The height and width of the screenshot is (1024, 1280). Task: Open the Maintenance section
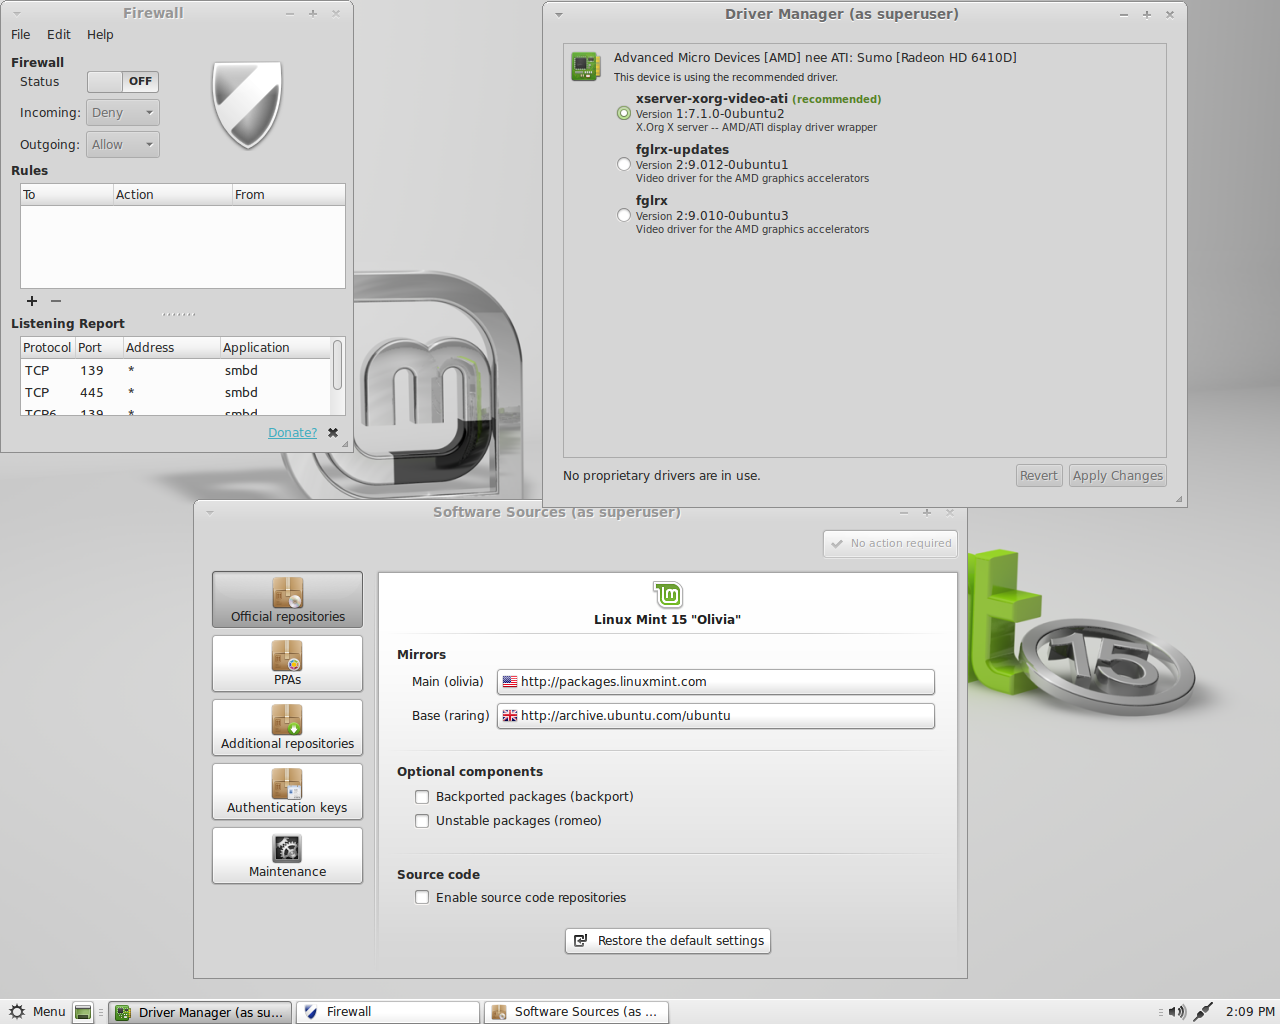(x=287, y=855)
